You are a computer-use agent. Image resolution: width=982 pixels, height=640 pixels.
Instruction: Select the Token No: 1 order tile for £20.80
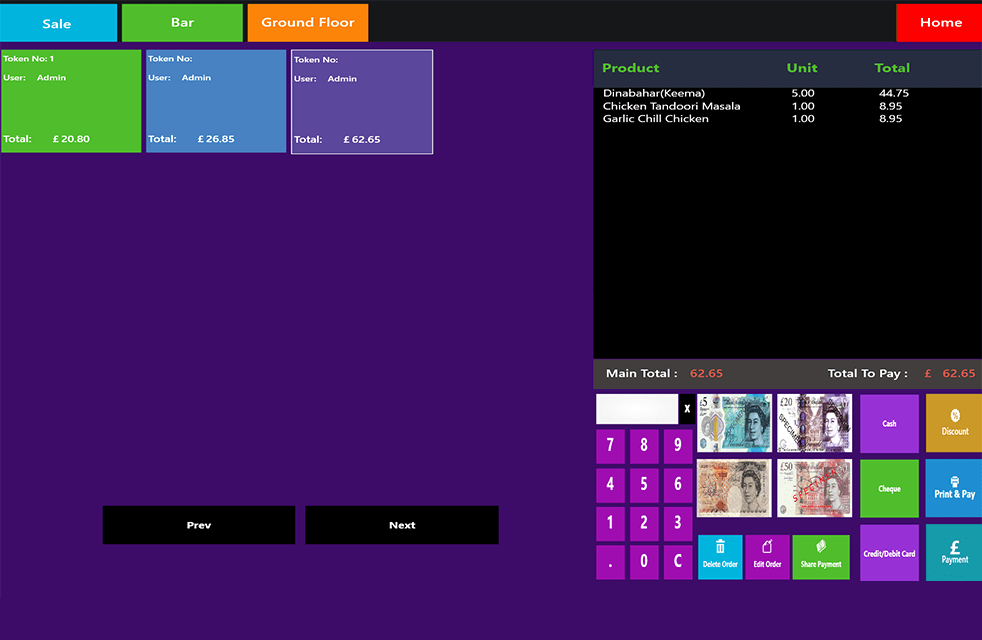[x=71, y=101]
